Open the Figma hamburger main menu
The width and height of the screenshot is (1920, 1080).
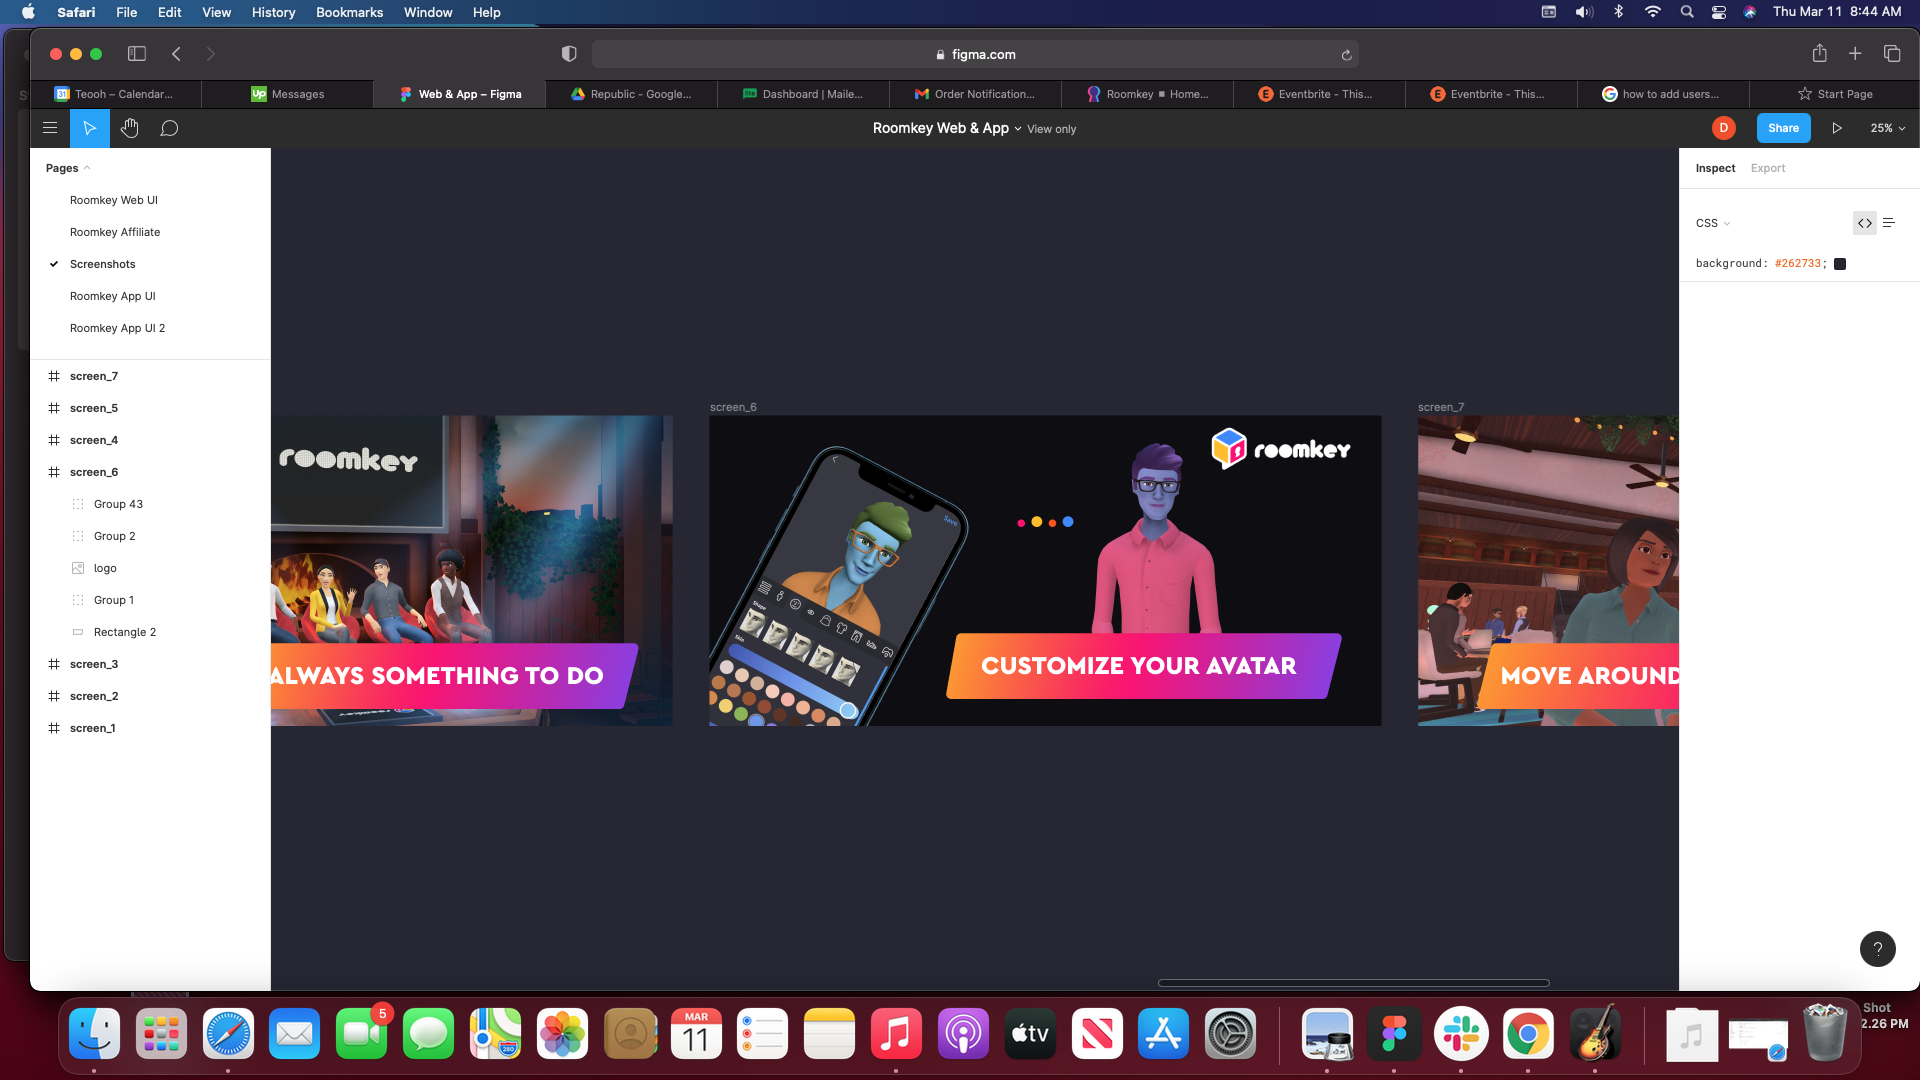[49, 128]
